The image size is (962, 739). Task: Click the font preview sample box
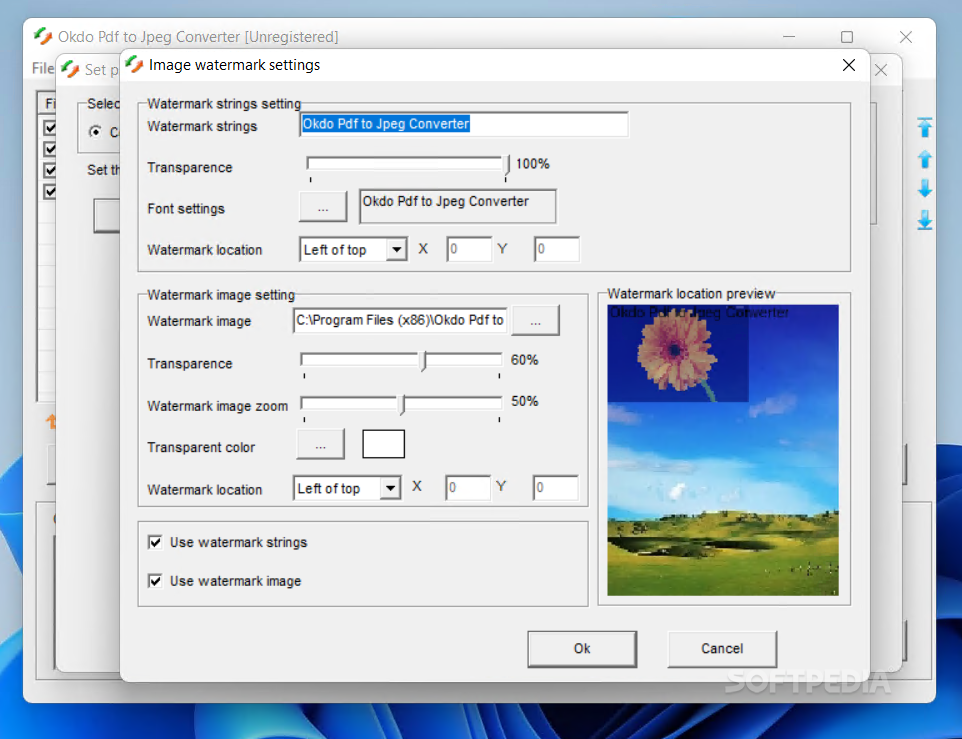458,206
